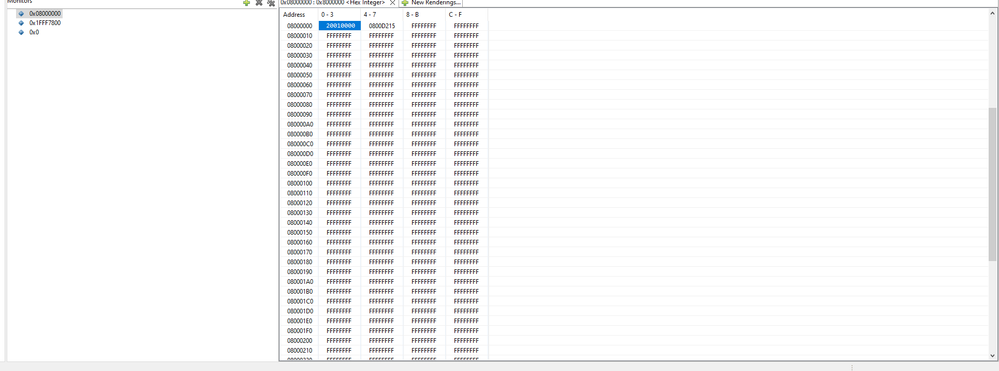Image resolution: width=999 pixels, height=371 pixels.
Task: Click address 08000010 in the Address column
Action: point(299,36)
